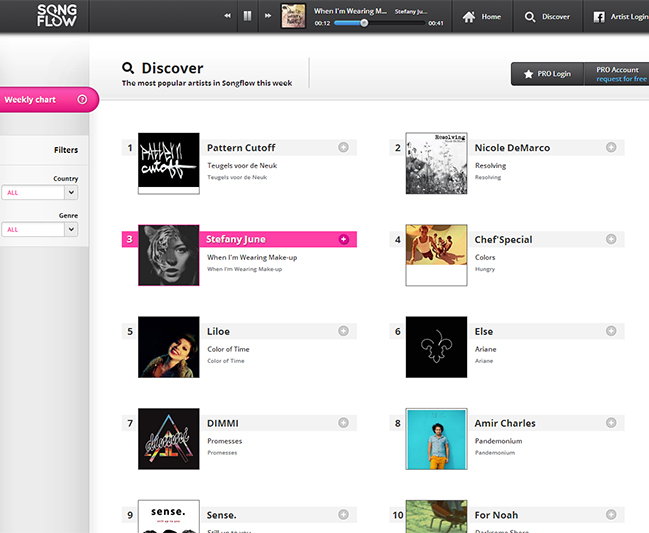Click artist name Pattern Cutoff
Image resolution: width=649 pixels, height=533 pixels.
[x=241, y=148]
